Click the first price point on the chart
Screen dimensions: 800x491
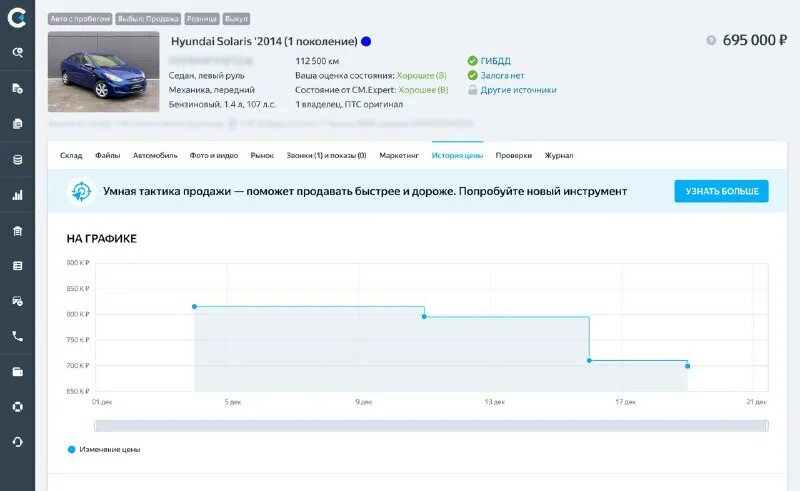pyautogui.click(x=194, y=307)
